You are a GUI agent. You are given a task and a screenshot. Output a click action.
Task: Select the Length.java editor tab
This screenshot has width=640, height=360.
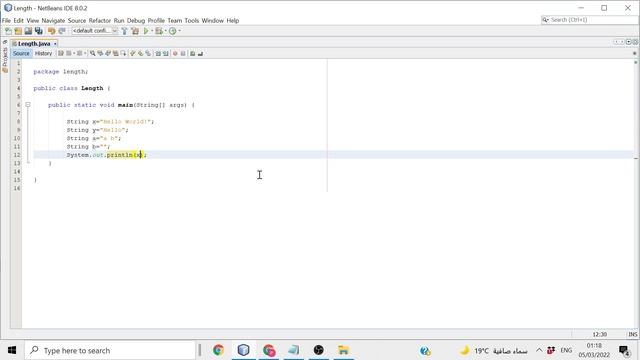point(34,44)
